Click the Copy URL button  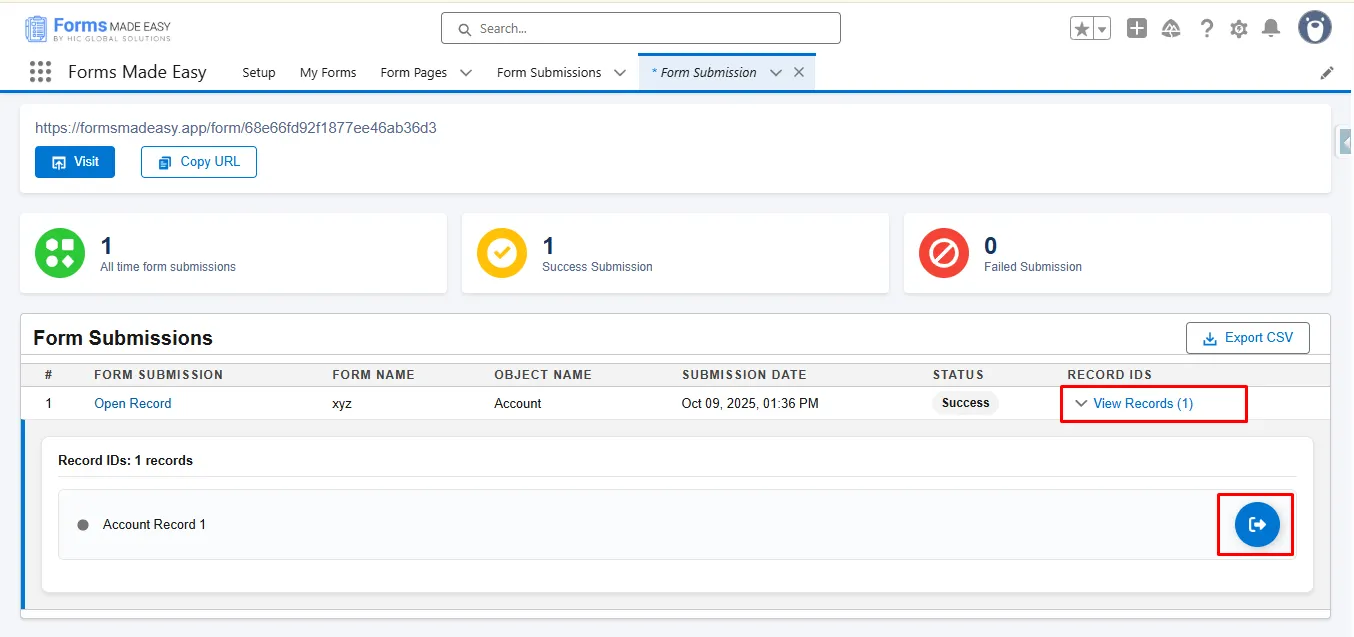click(199, 162)
